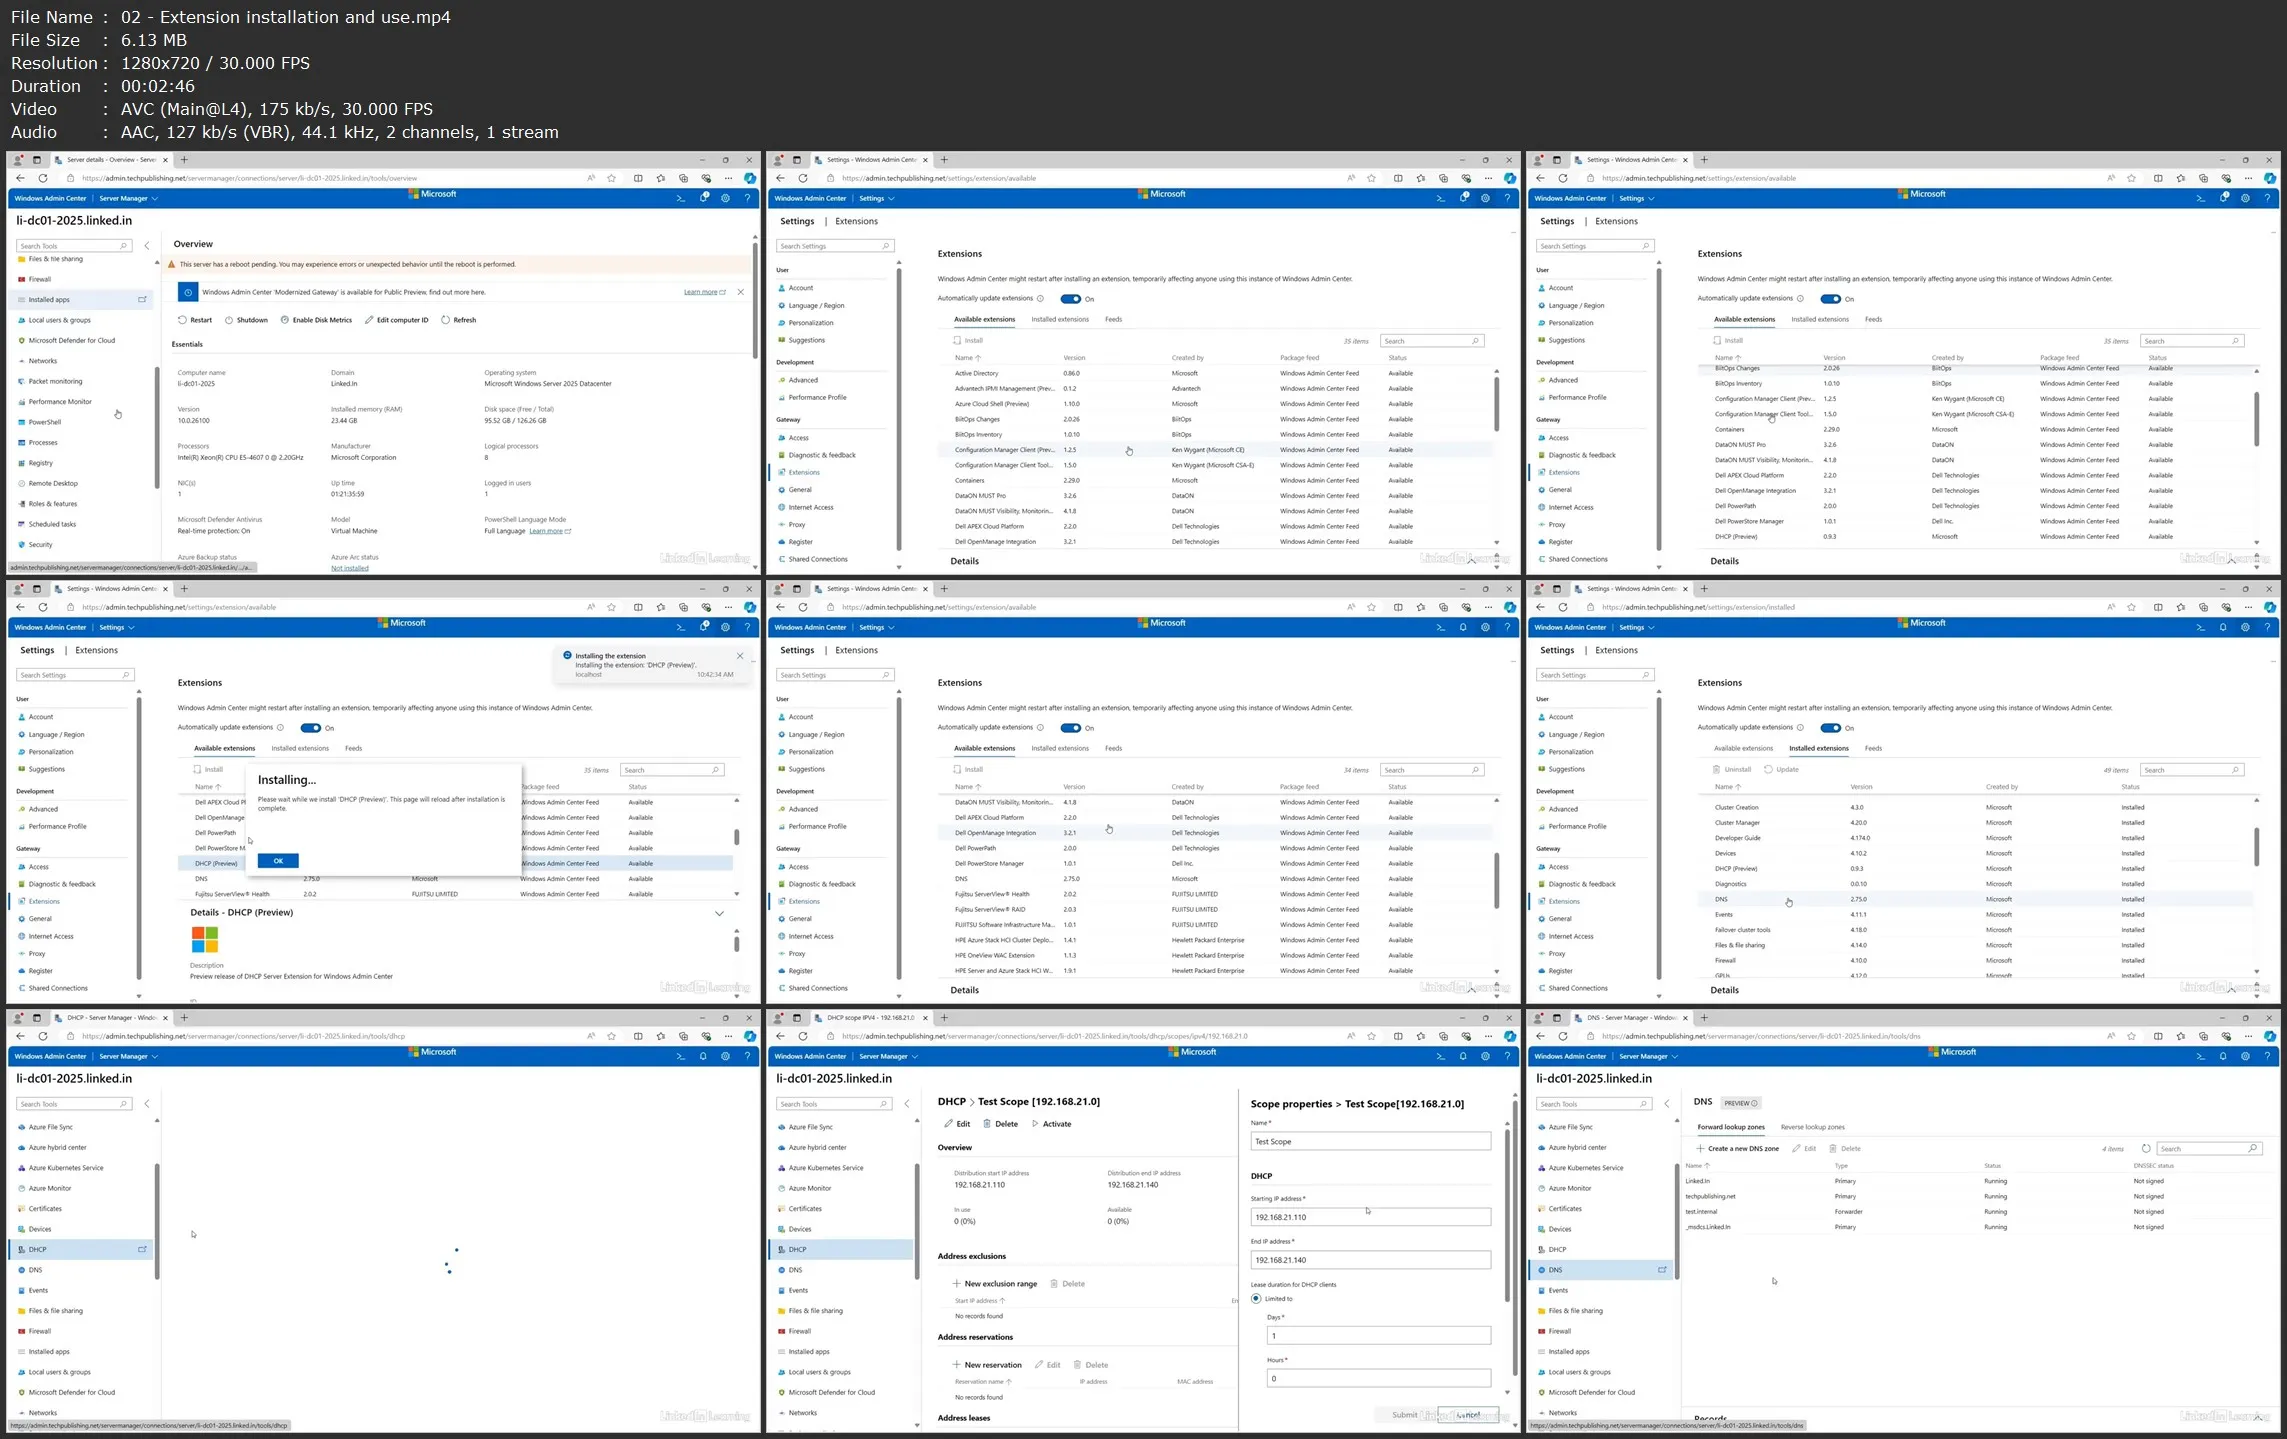Select the techpublishing.net DNS zone row
Image resolution: width=2287 pixels, height=1439 pixels.
(x=1970, y=1196)
